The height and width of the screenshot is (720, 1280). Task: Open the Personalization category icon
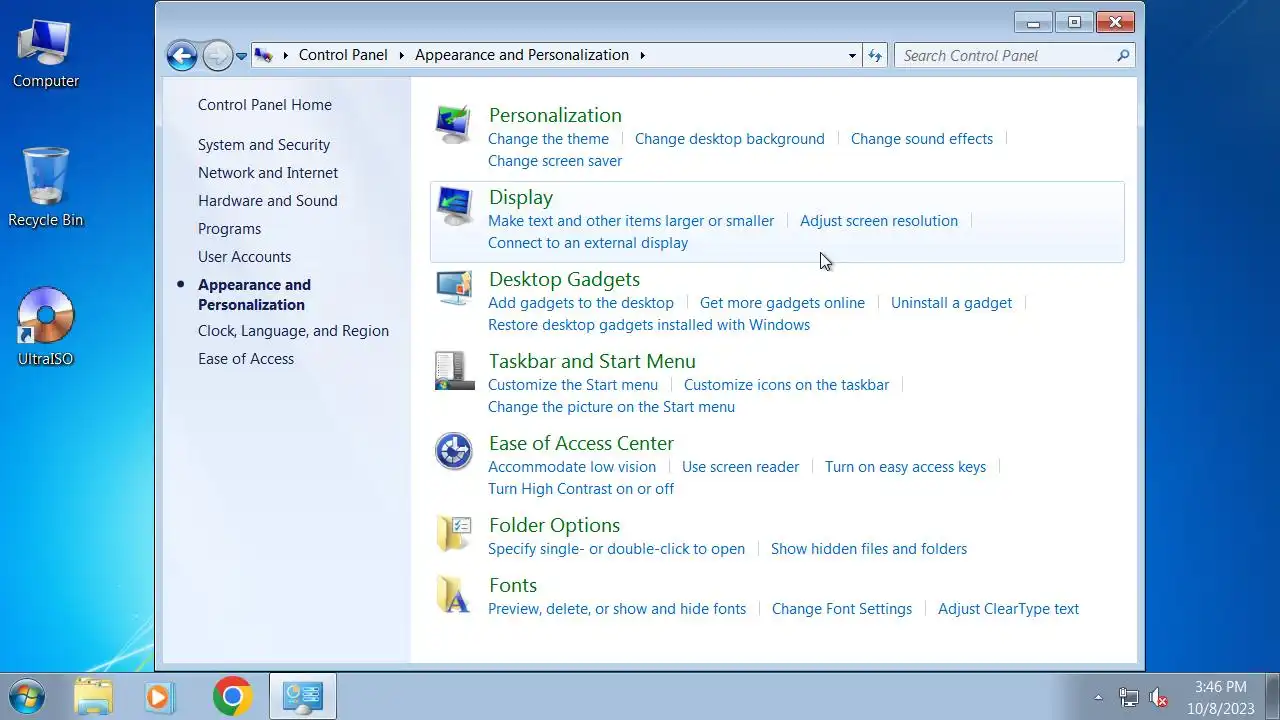(x=453, y=124)
